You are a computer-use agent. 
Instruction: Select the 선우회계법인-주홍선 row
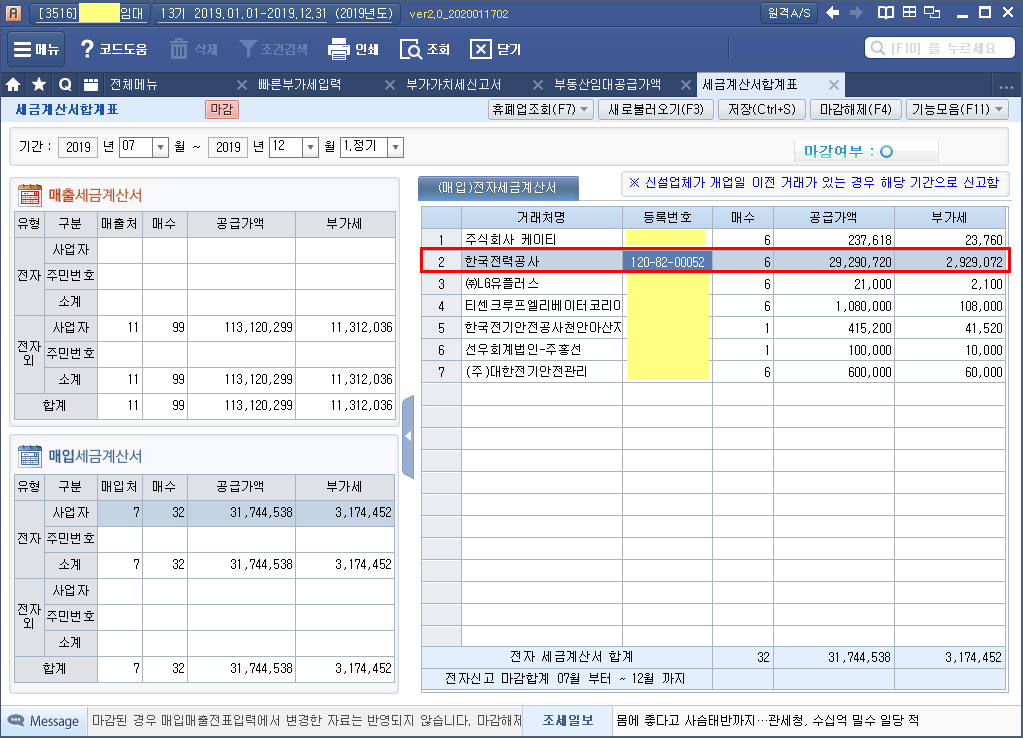point(714,350)
